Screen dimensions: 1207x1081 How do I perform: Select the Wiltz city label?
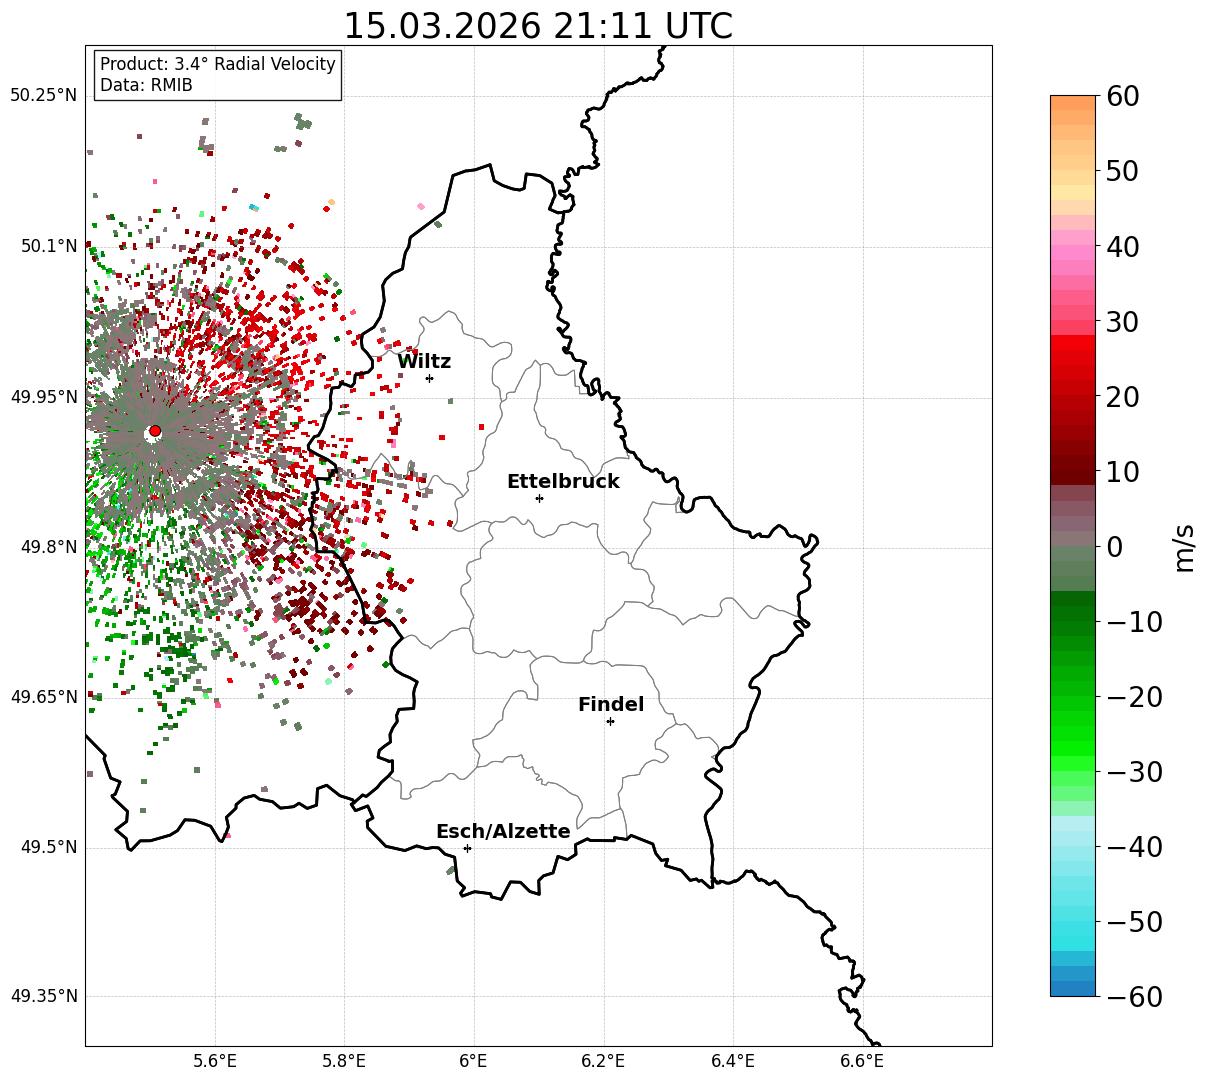click(x=424, y=362)
